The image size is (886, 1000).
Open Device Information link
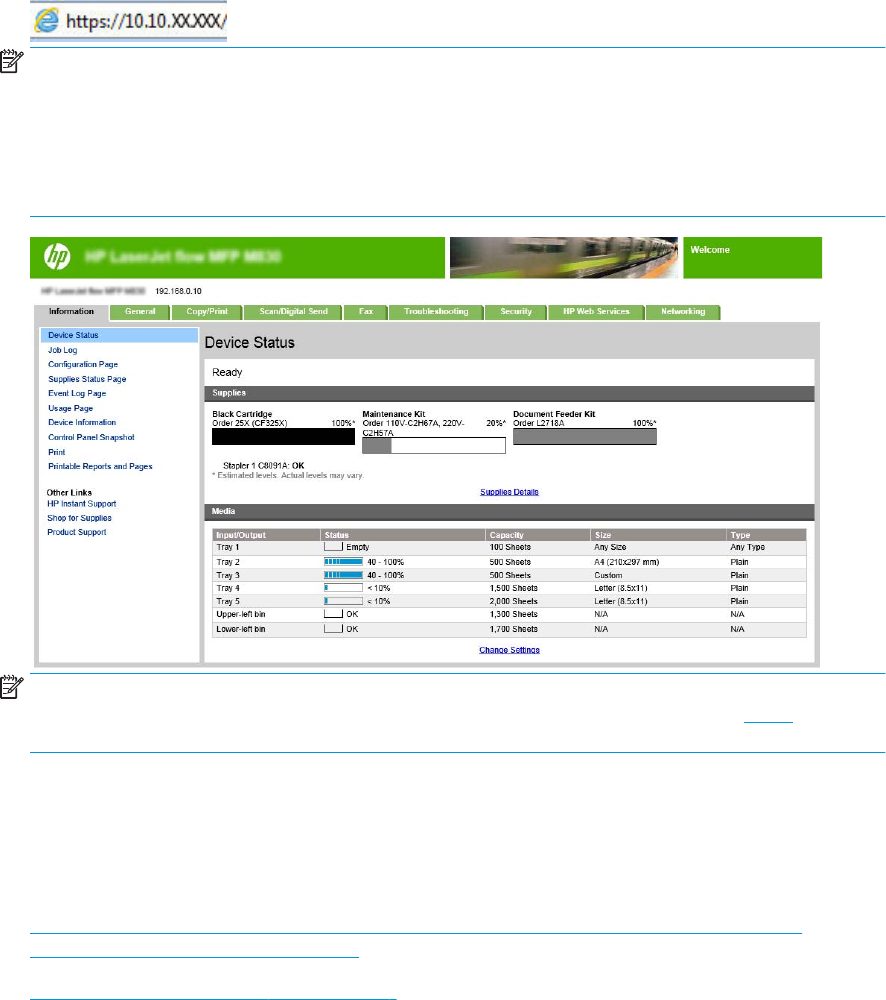[82, 422]
